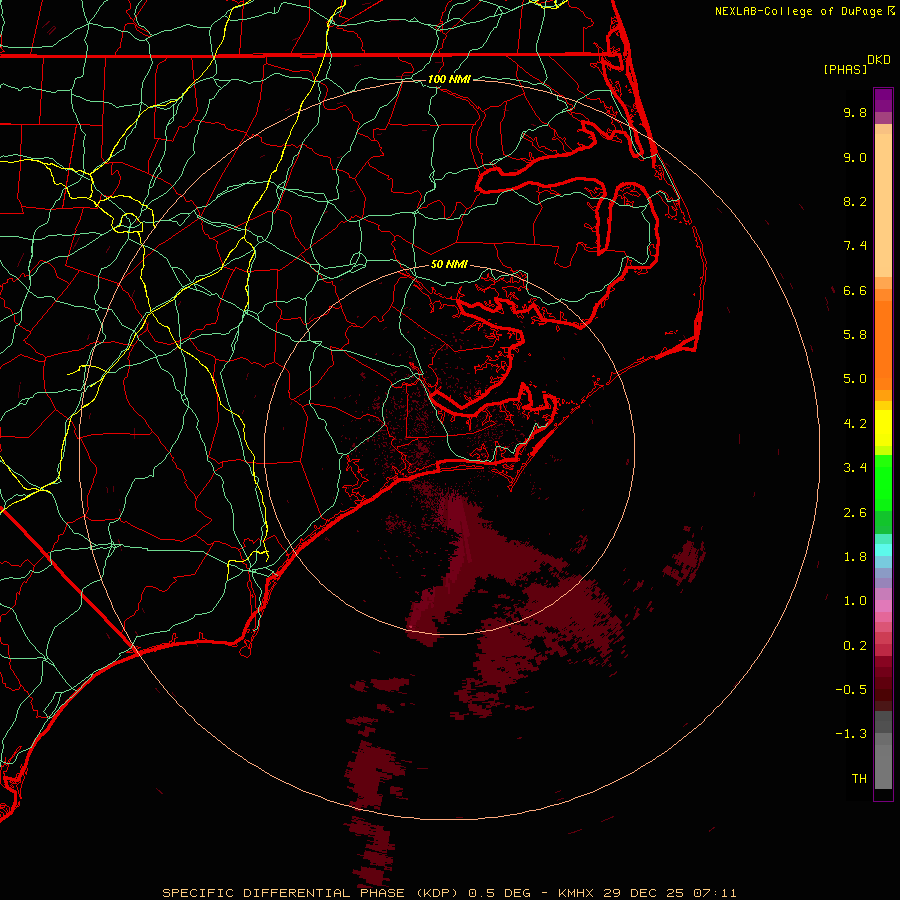The height and width of the screenshot is (900, 900).
Task: Click the 9.0 value on the scale
Action: 855,157
